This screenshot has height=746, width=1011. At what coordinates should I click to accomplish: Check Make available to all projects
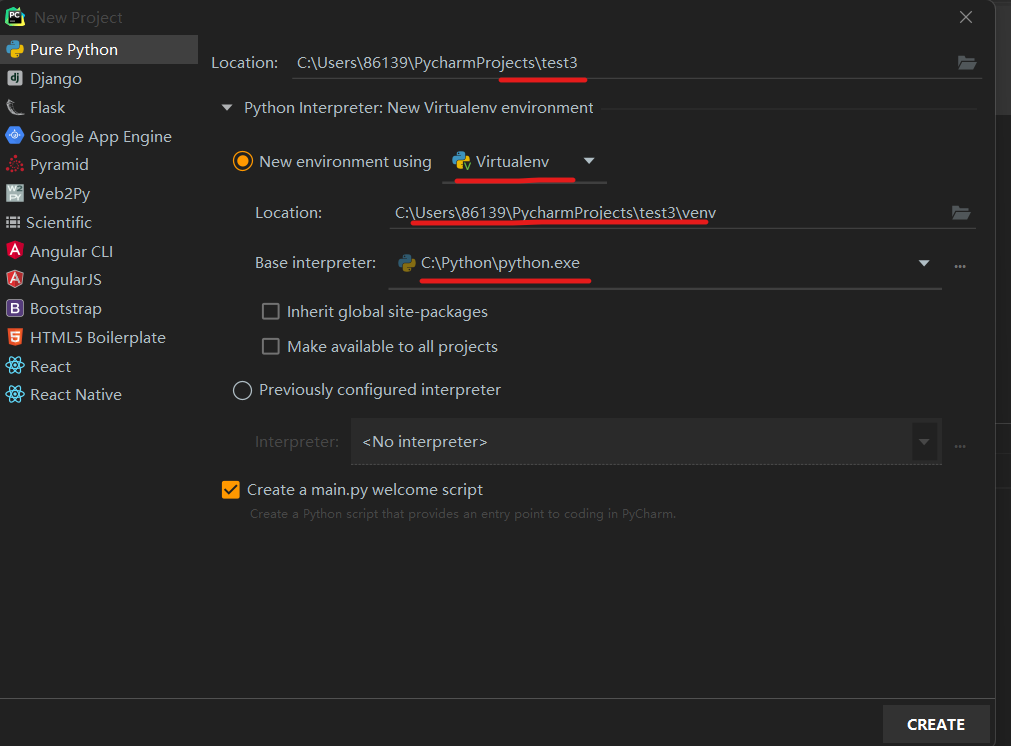pos(271,346)
